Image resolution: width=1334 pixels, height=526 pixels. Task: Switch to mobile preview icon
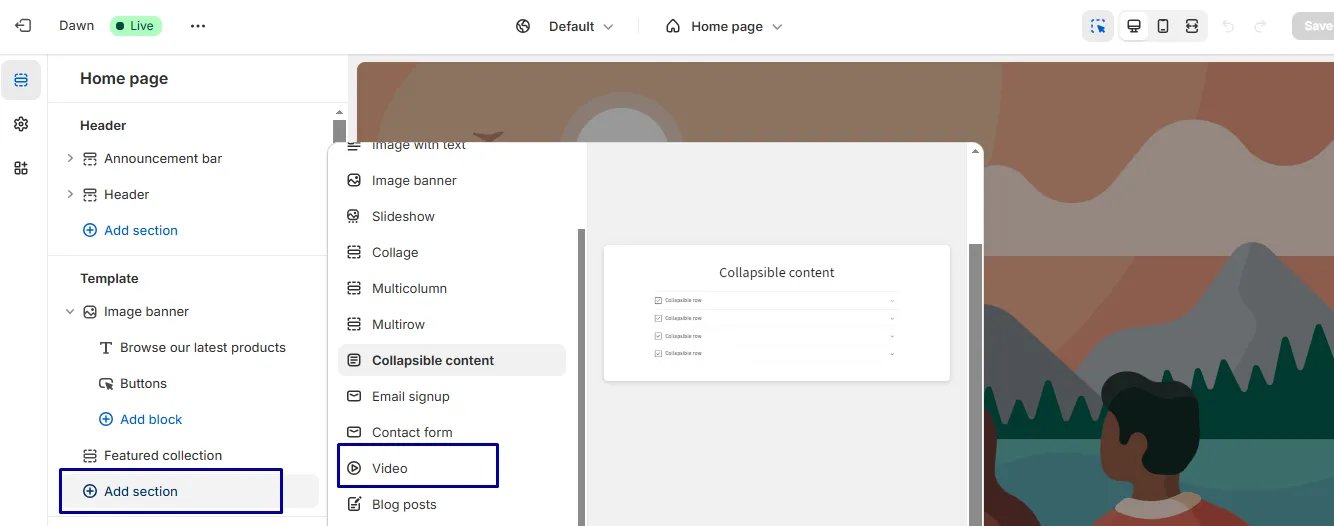[x=1163, y=26]
